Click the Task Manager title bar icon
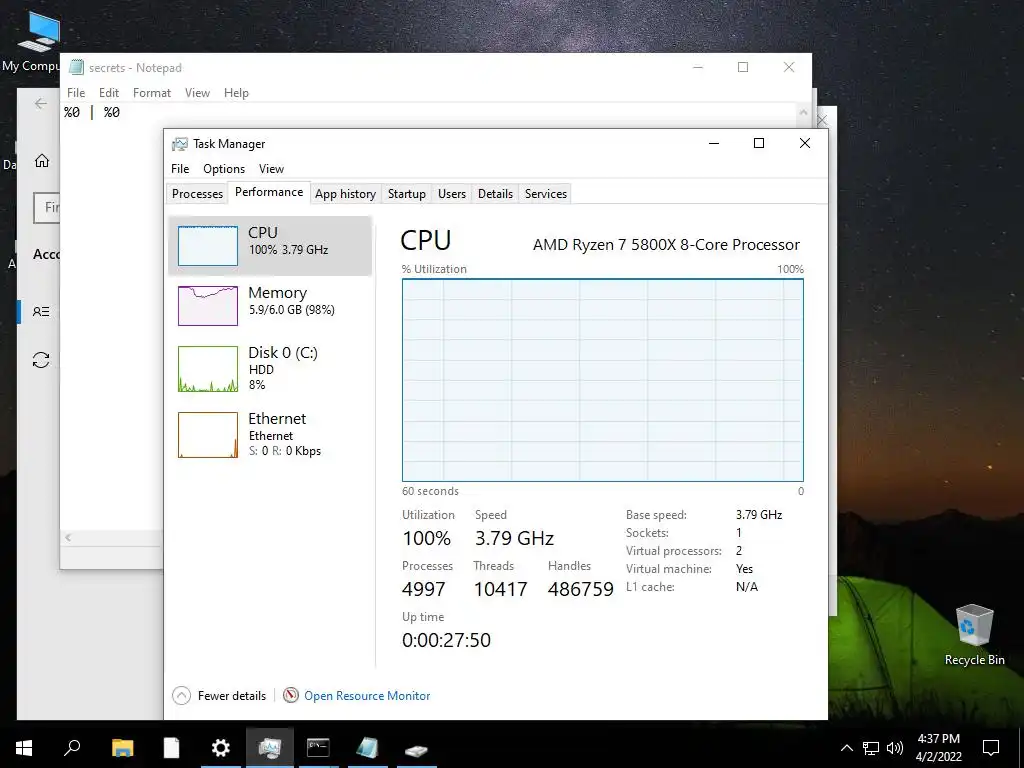1024x768 pixels. pyautogui.click(x=180, y=144)
